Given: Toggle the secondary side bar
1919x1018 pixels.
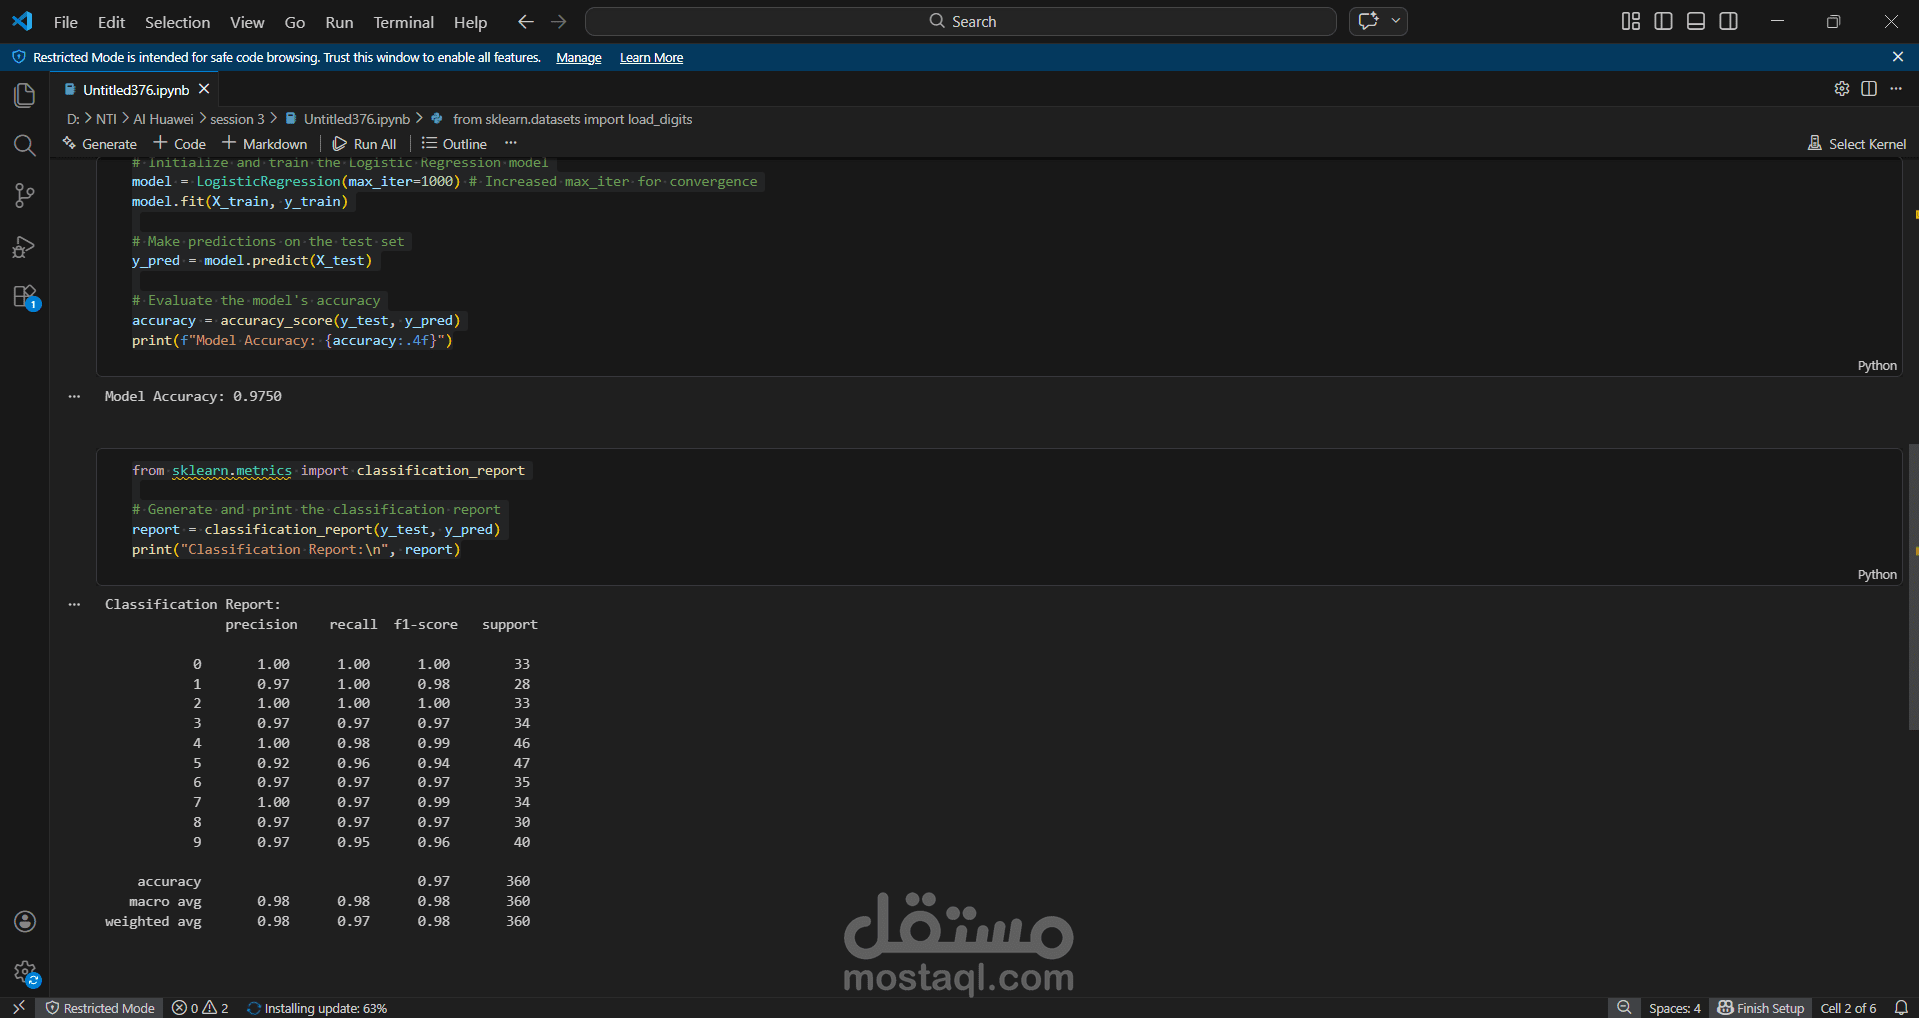Looking at the screenshot, I should click(x=1729, y=21).
